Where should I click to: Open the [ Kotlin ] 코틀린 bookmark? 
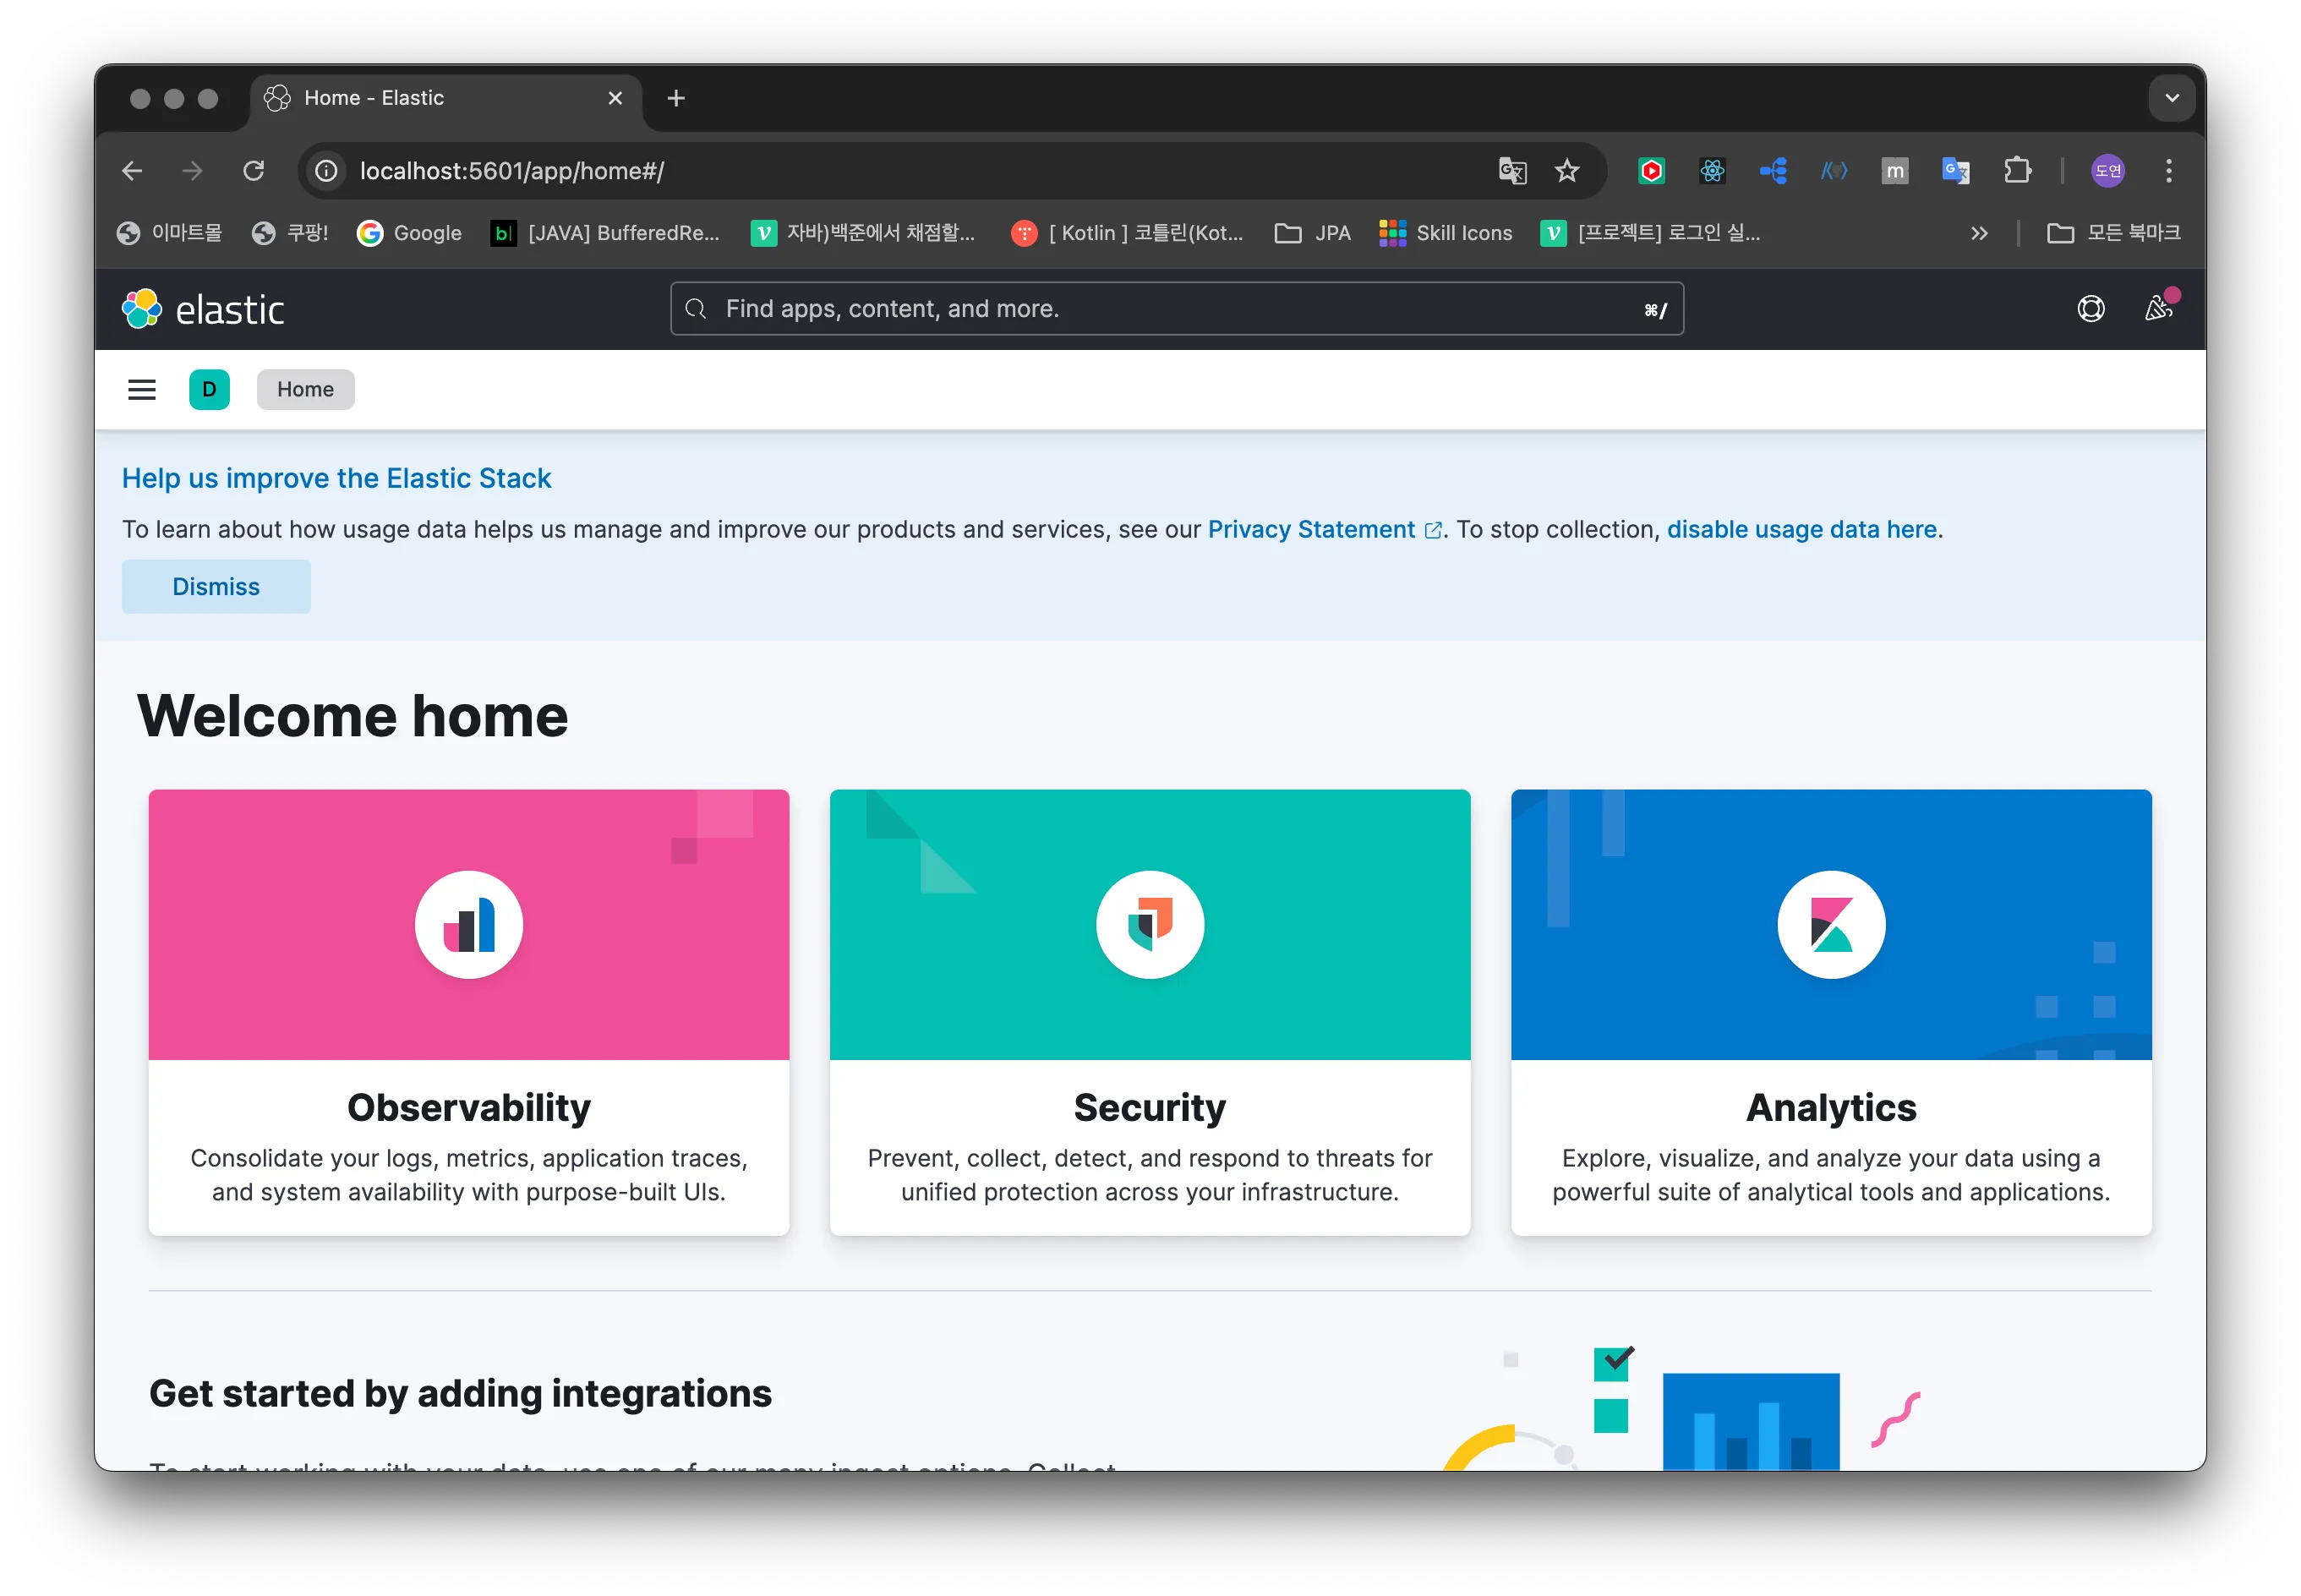click(1128, 233)
